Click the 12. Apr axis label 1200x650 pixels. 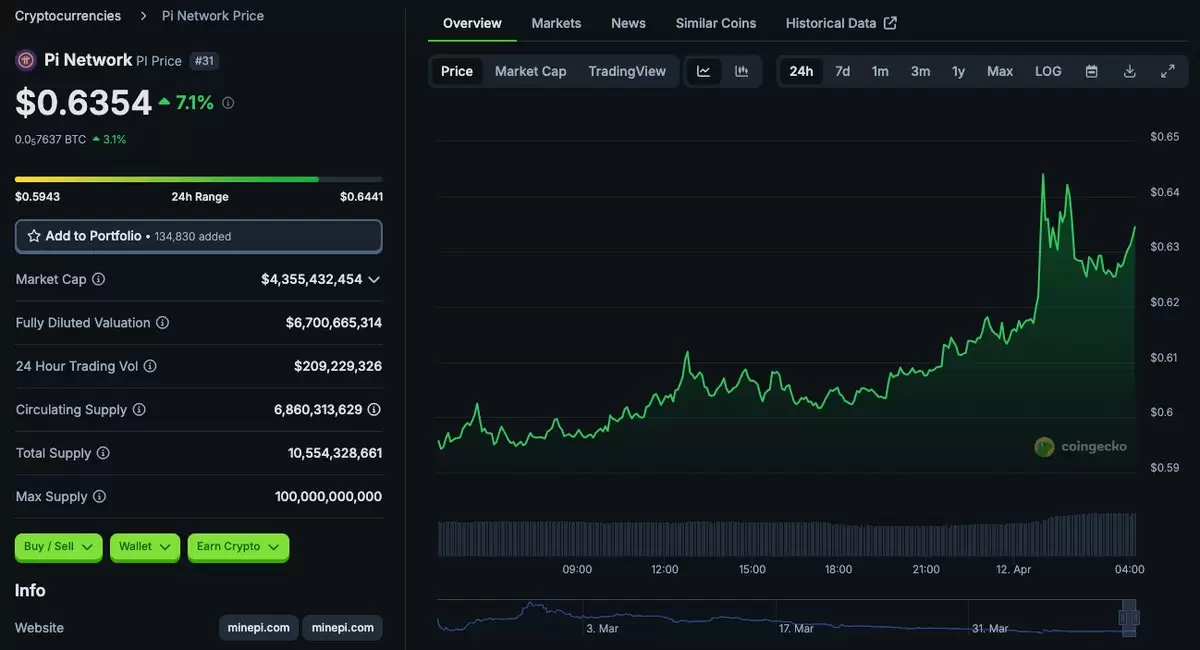(x=1014, y=569)
